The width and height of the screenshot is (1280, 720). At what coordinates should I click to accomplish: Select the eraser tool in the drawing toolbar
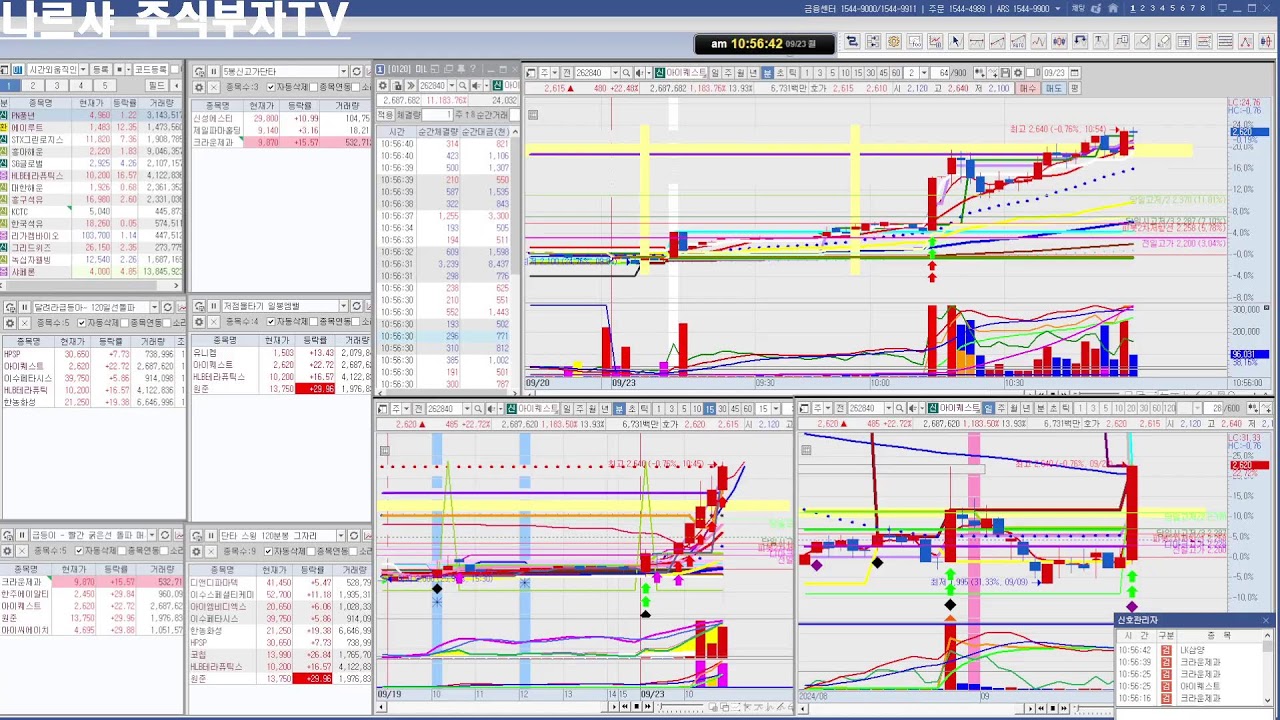(x=1141, y=41)
